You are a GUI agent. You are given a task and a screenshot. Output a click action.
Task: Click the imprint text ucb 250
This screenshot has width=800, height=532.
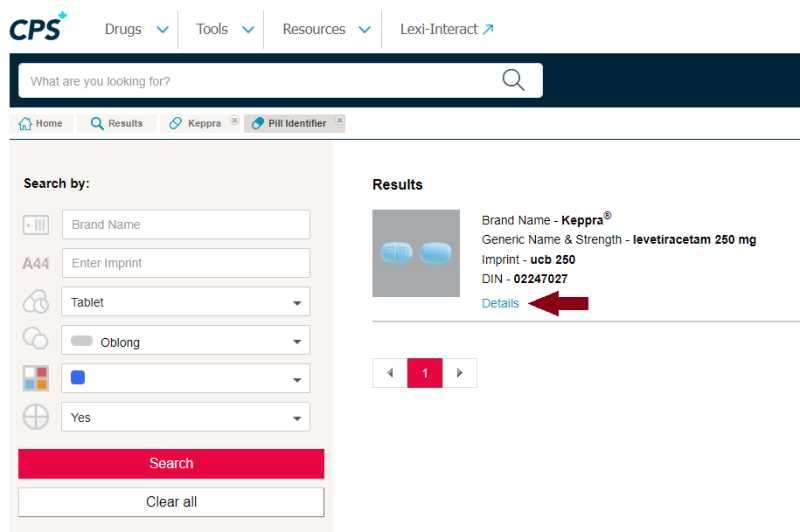(553, 260)
